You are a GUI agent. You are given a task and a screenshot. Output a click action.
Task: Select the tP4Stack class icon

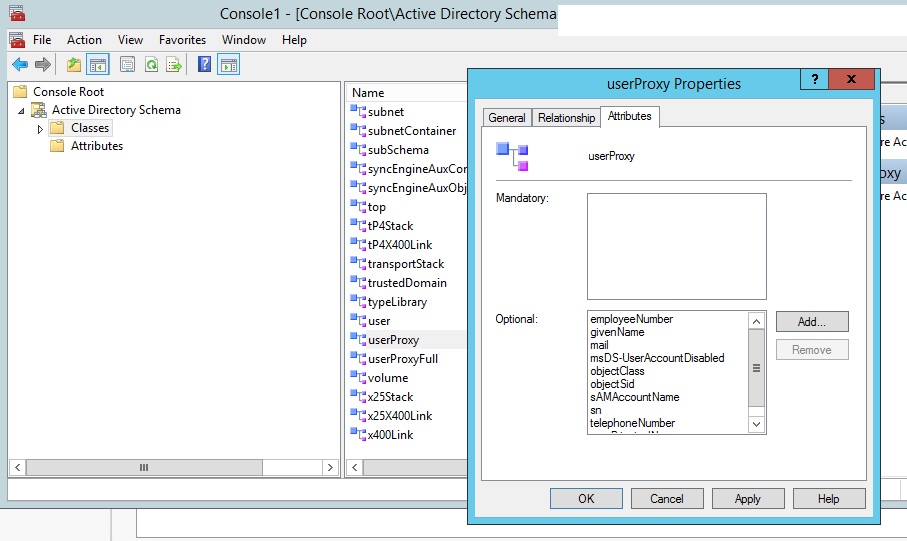[x=358, y=225]
